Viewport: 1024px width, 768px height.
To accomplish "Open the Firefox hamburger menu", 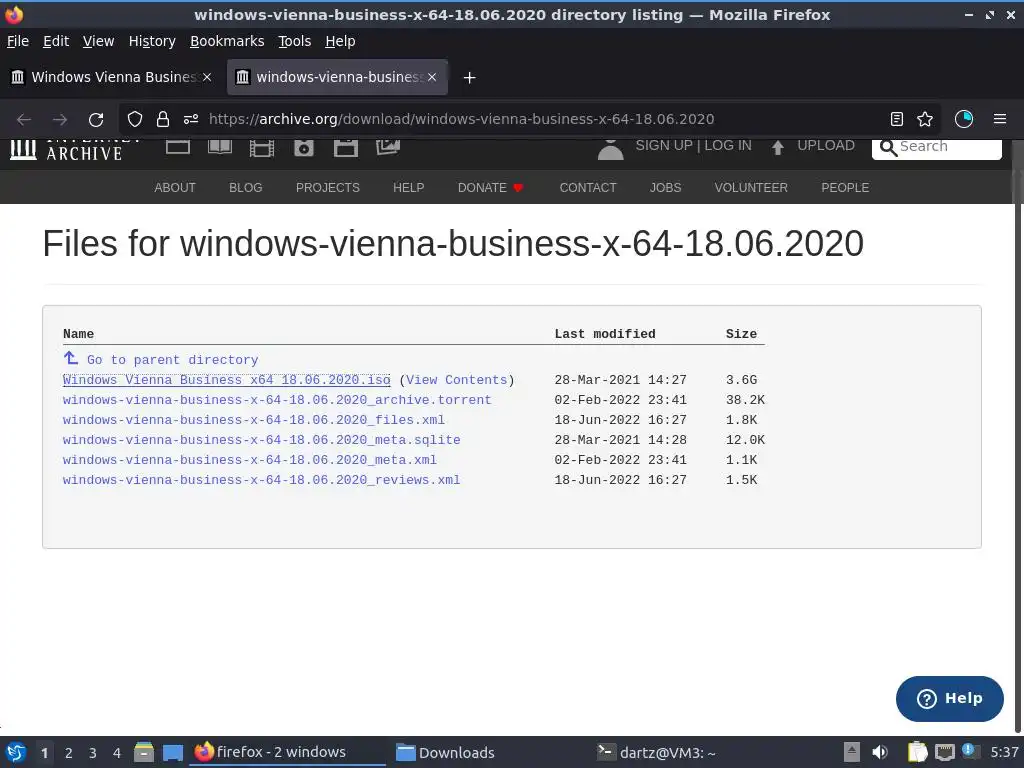I will coord(1000,119).
